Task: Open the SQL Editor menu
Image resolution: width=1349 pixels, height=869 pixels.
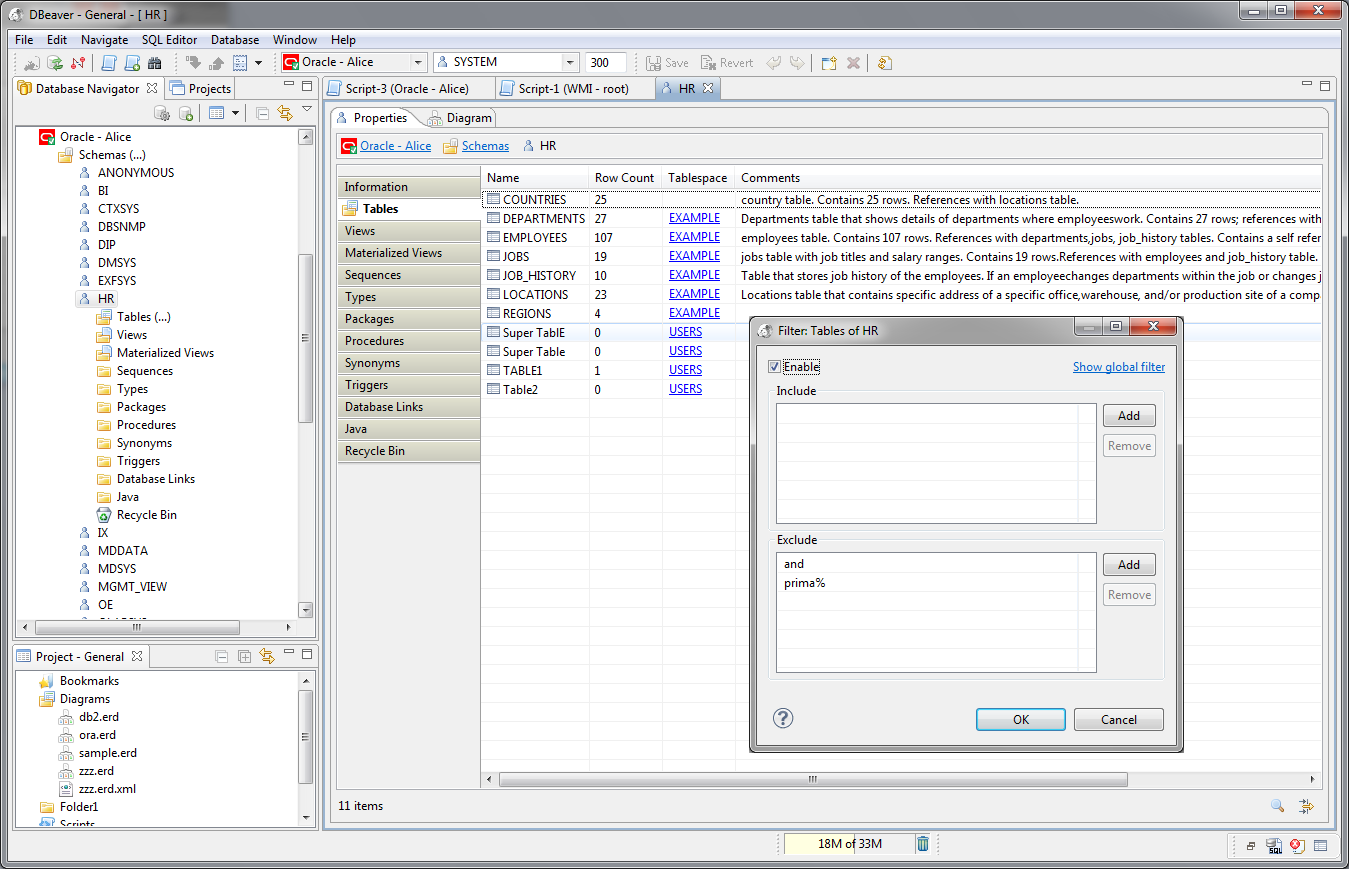Action: (x=169, y=40)
